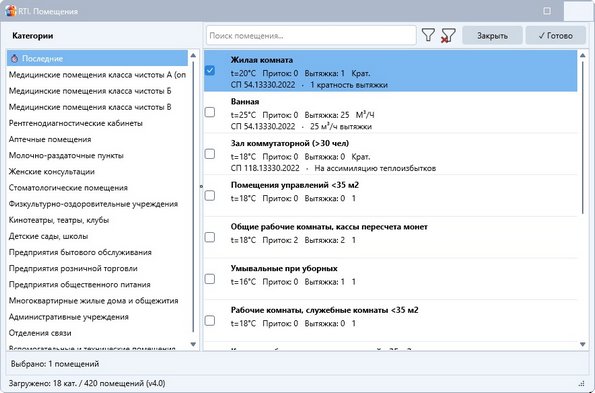Check the Рабочие комнаты, служебные комнаты checkbox
The height and width of the screenshot is (393, 595).
point(210,321)
